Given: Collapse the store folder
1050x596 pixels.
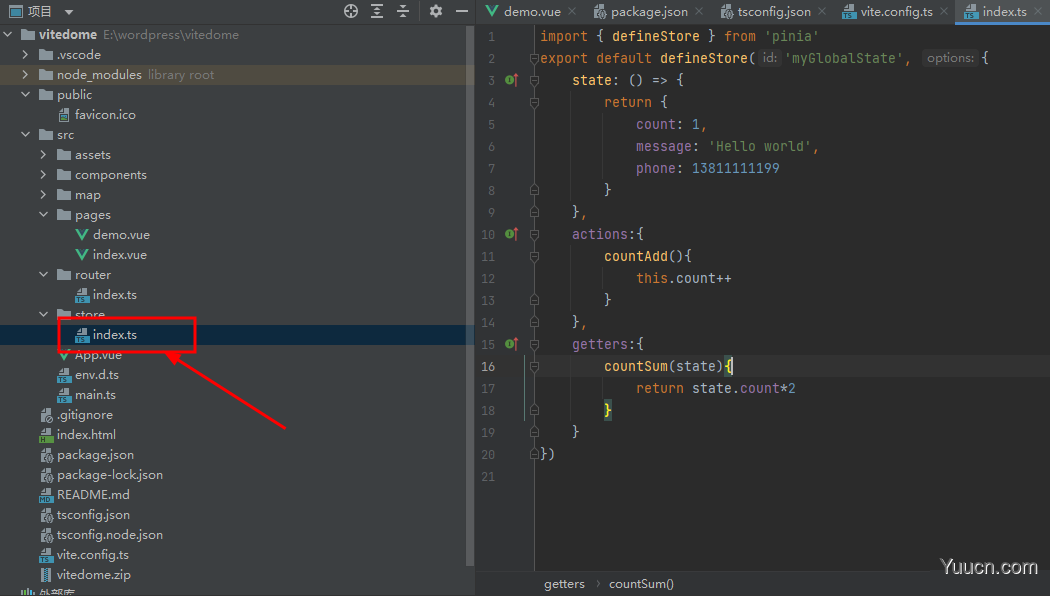Looking at the screenshot, I should pos(44,314).
